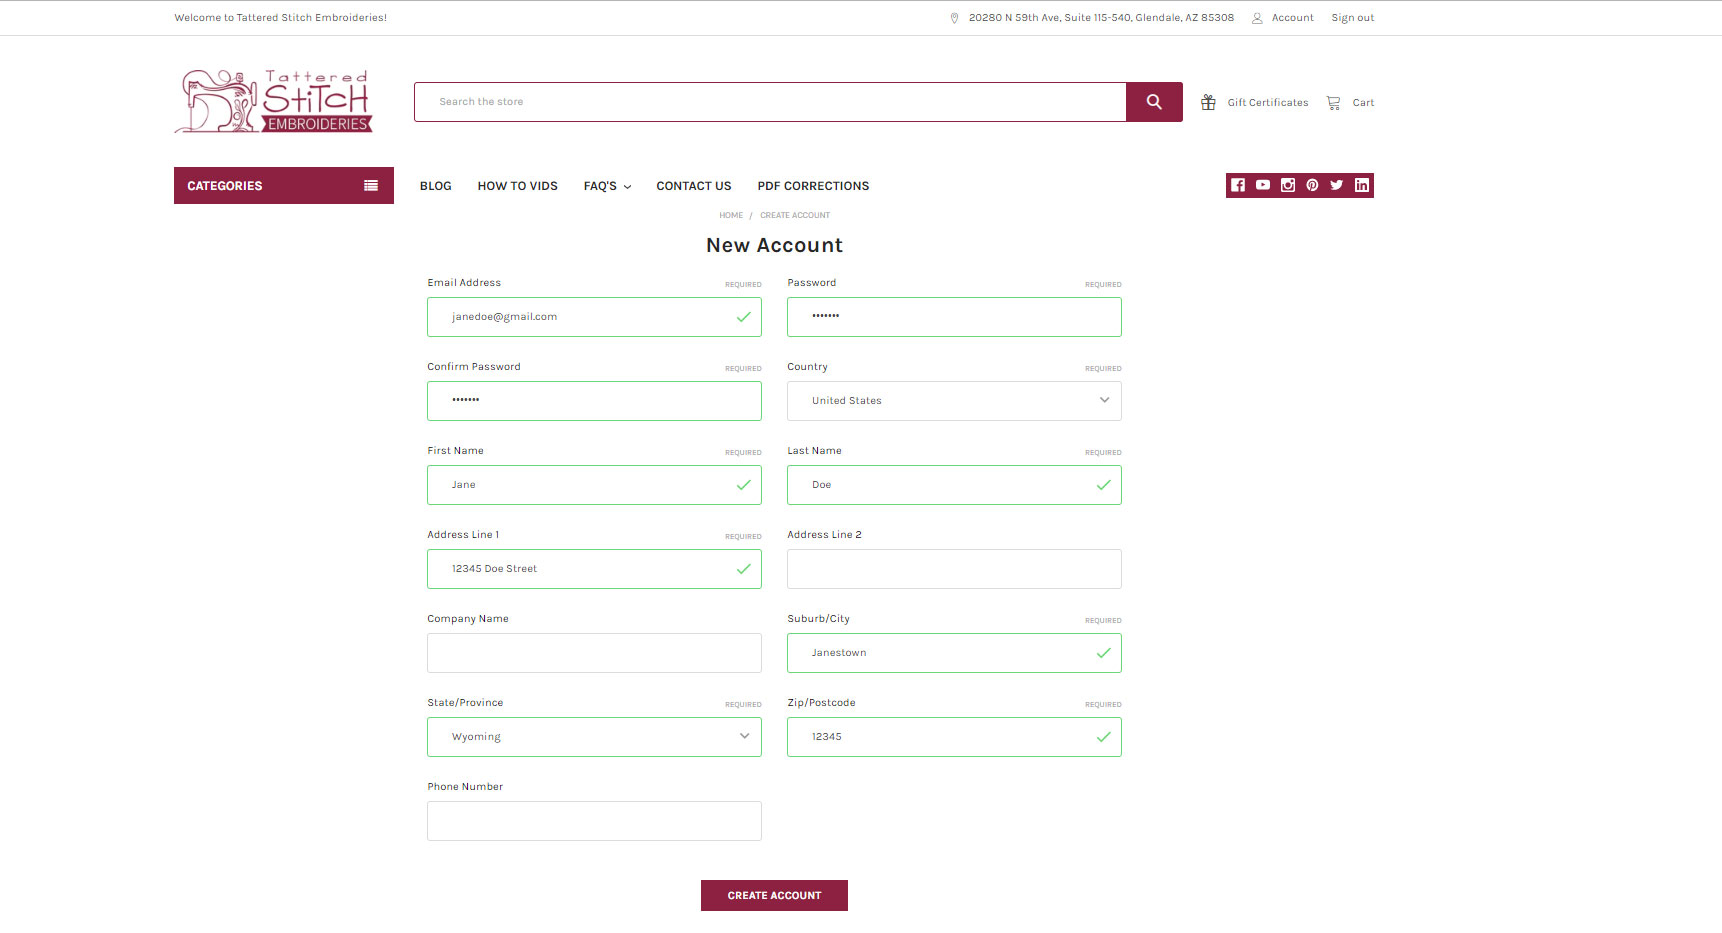Expand the Country dropdown
Viewport: 1722px width, 933px height.
coord(953,401)
